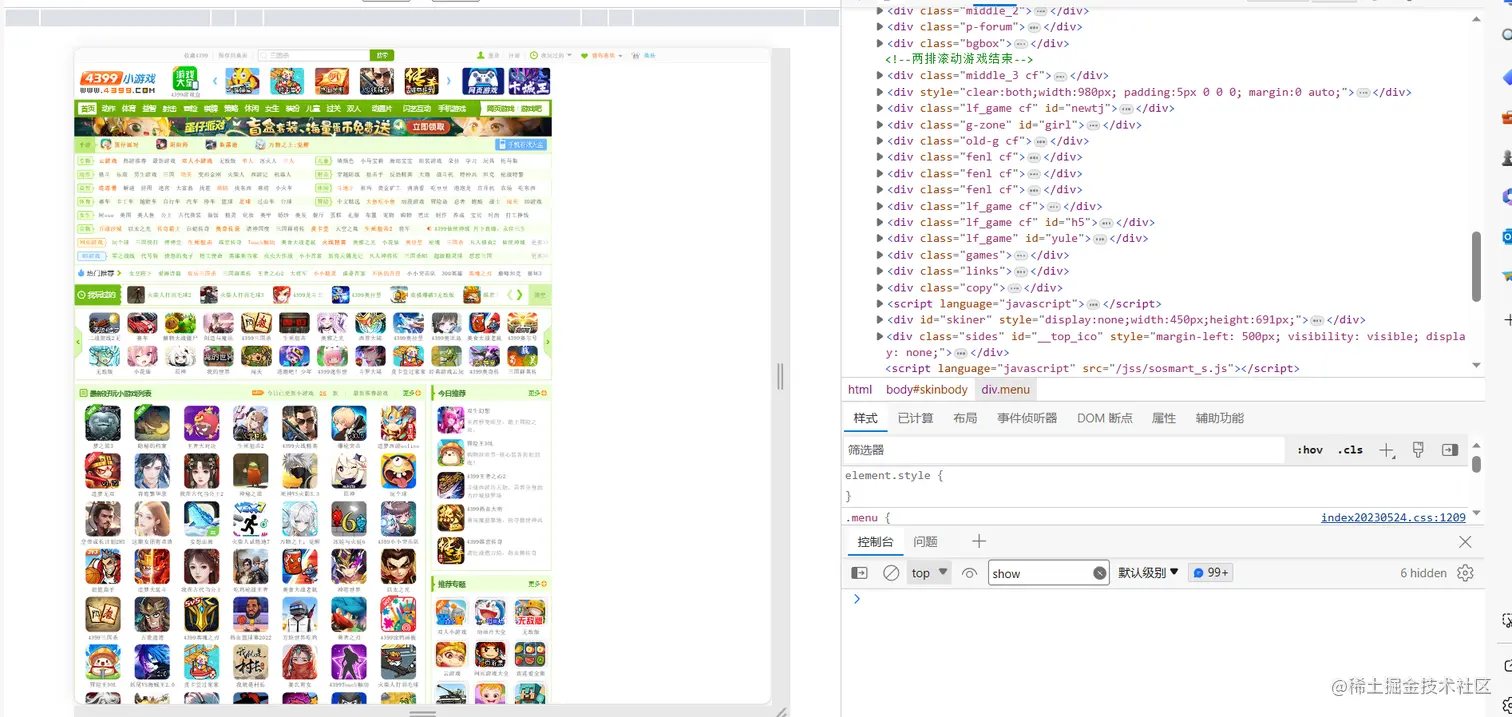Clear the console with the ban icon

pyautogui.click(x=891, y=573)
